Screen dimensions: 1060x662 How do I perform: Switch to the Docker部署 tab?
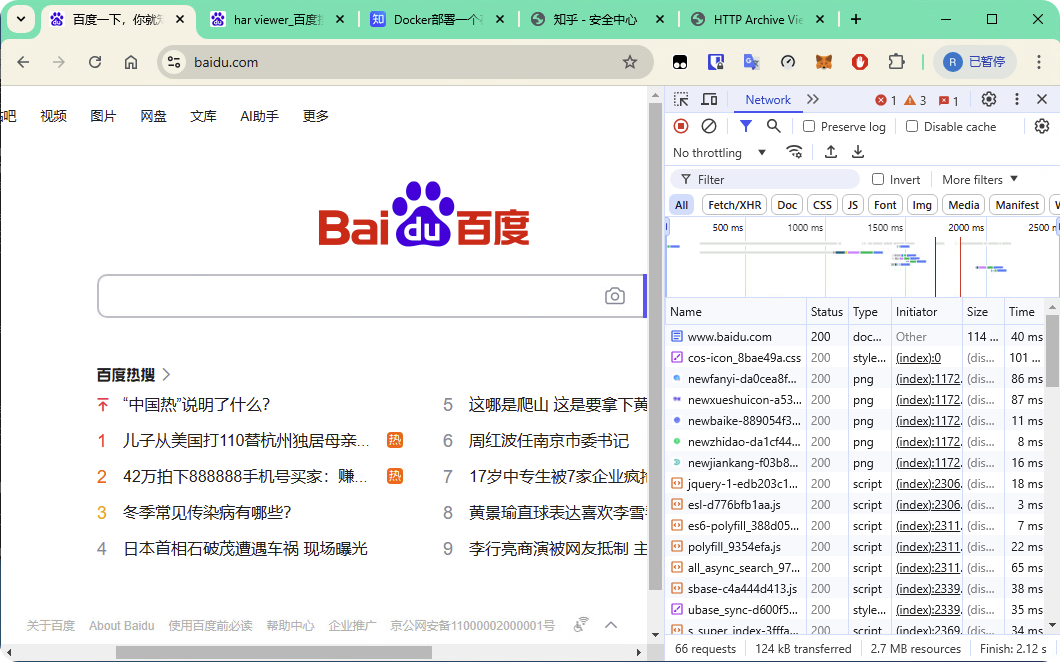438,20
